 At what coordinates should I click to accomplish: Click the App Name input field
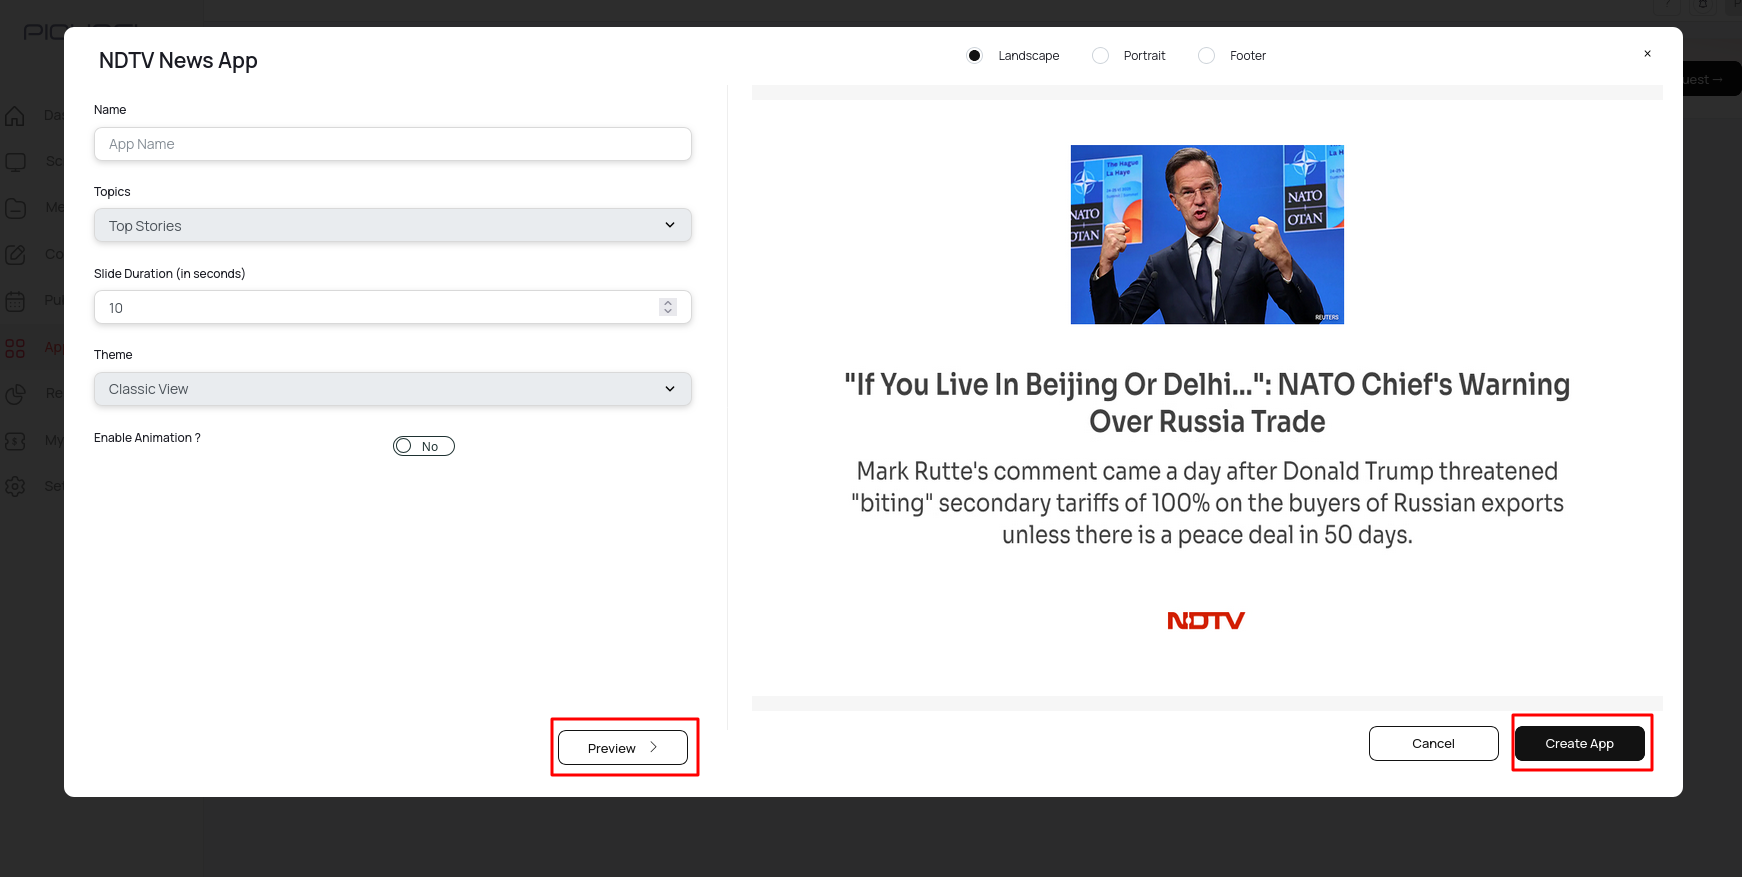pyautogui.click(x=392, y=144)
